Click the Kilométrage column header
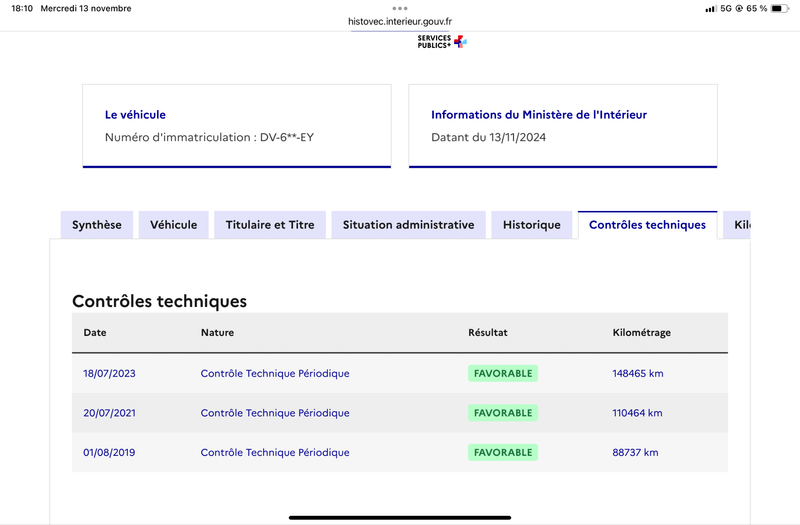Screen dimensions: 800x525 point(641,333)
